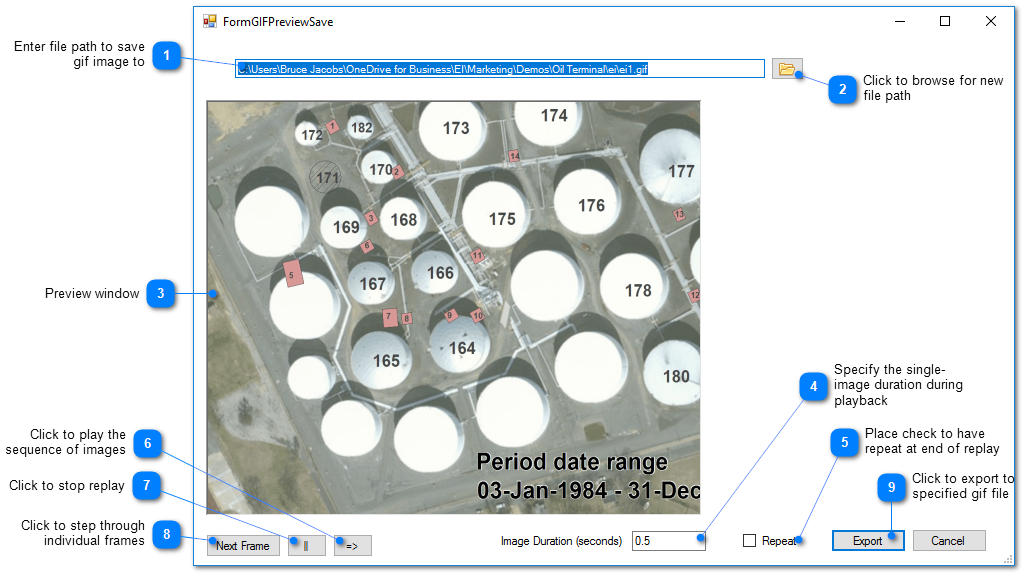This screenshot has width=1025, height=576.
Task: Click the folder browse icon for file path
Action: 787,69
